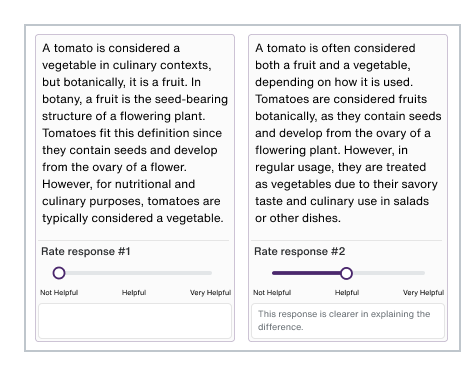Click the response #2 slider handle
461x376 pixels.
(x=346, y=273)
